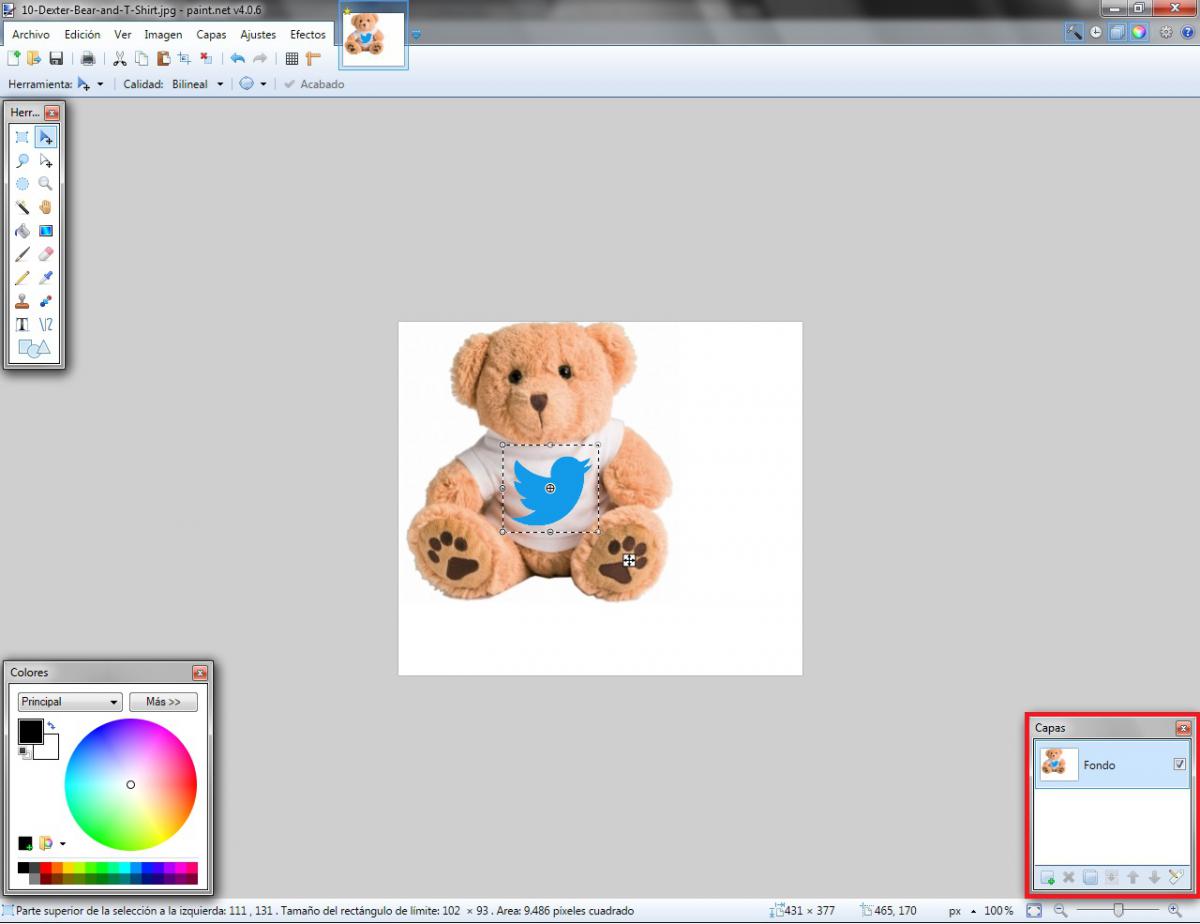Screen dimensions: 1200x924
Task: Click the Deselect toolbar icon
Action: pos(205,59)
